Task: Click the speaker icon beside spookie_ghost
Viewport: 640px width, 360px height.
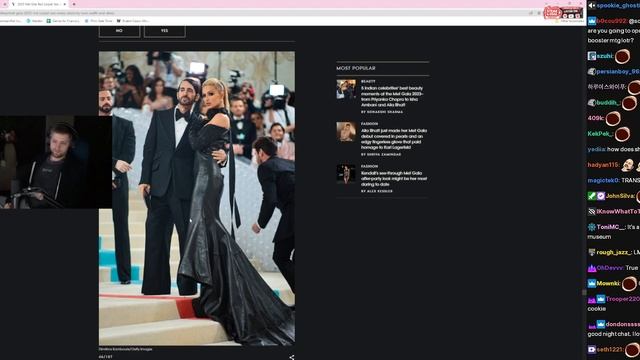Action: (x=591, y=5)
